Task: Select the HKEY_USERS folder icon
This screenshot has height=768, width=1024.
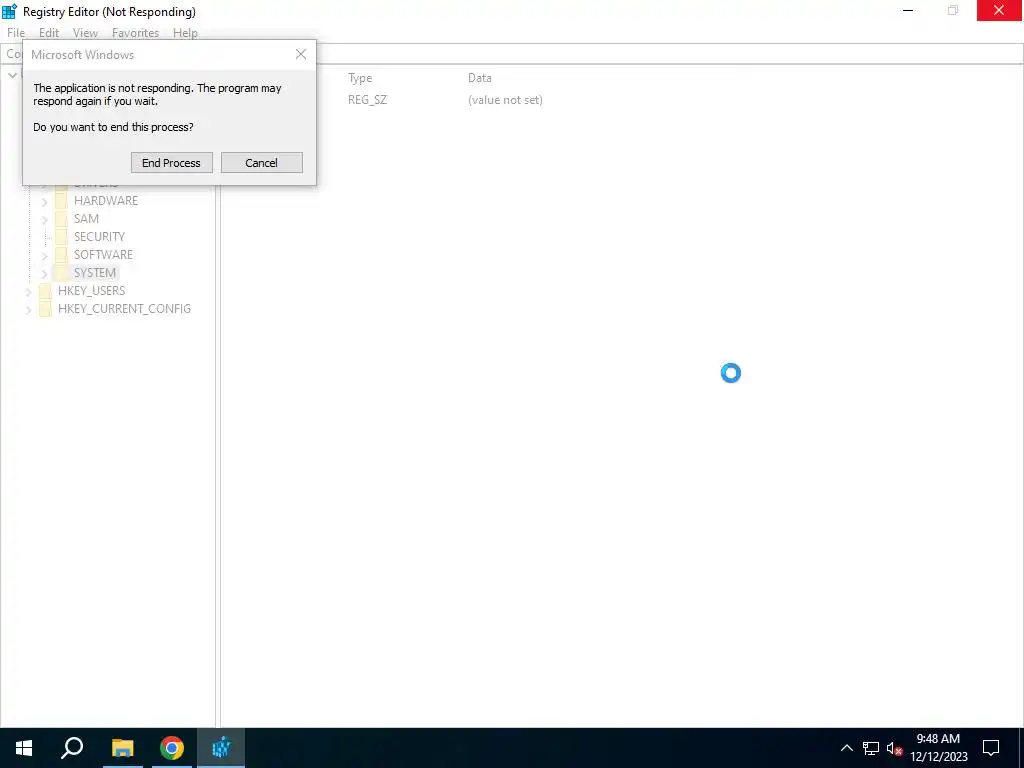Action: point(45,291)
